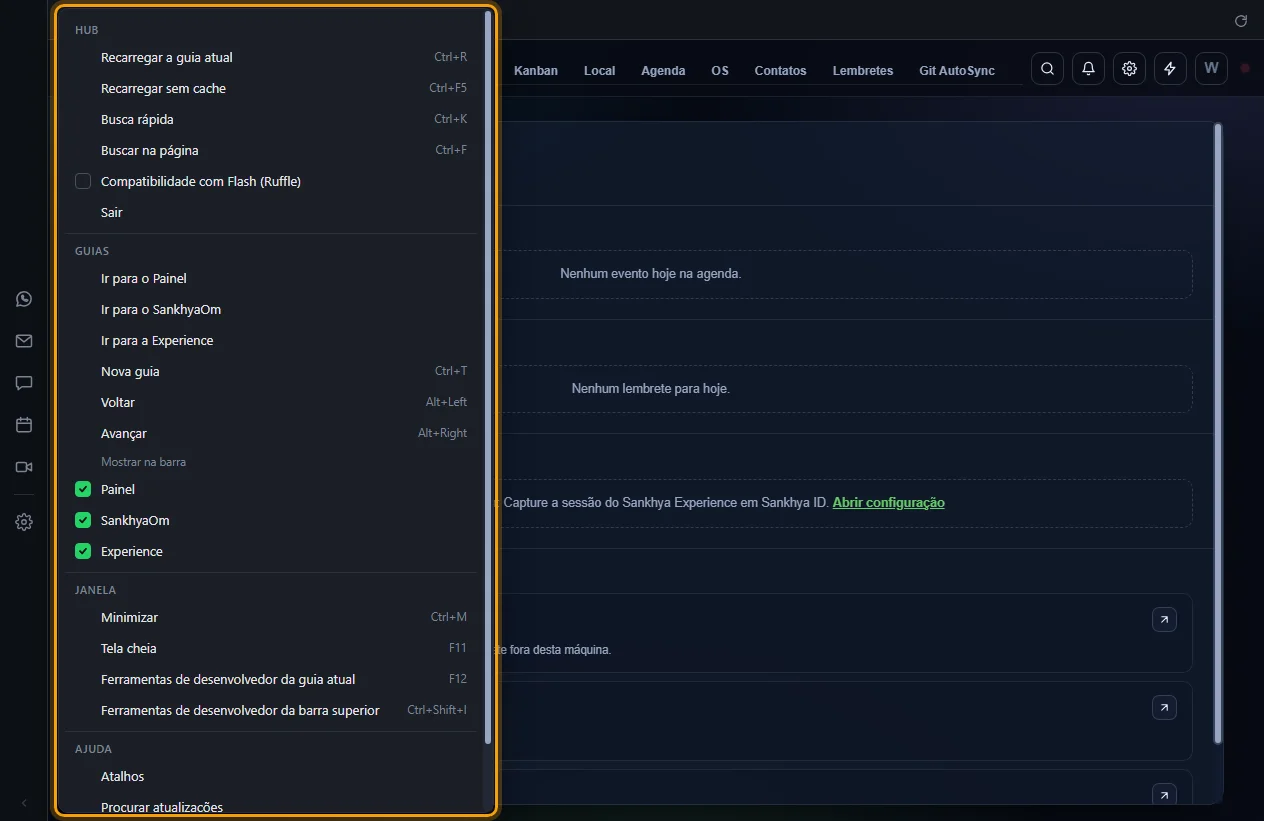1264x821 pixels.
Task: Choose Buscar na página
Action: coord(271,150)
